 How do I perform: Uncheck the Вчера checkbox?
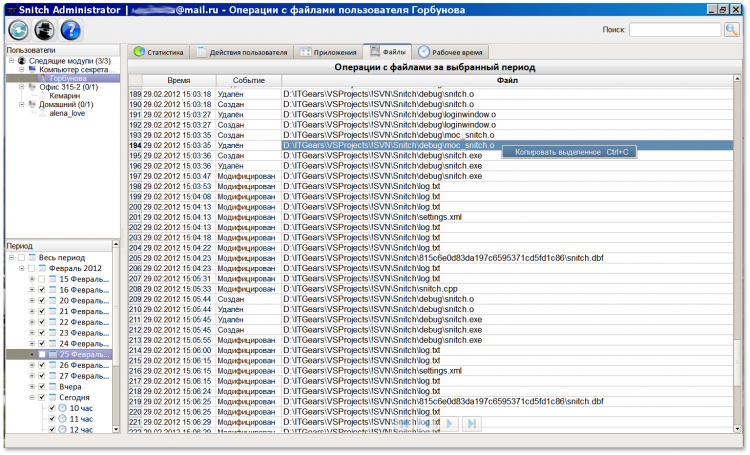pyautogui.click(x=42, y=387)
